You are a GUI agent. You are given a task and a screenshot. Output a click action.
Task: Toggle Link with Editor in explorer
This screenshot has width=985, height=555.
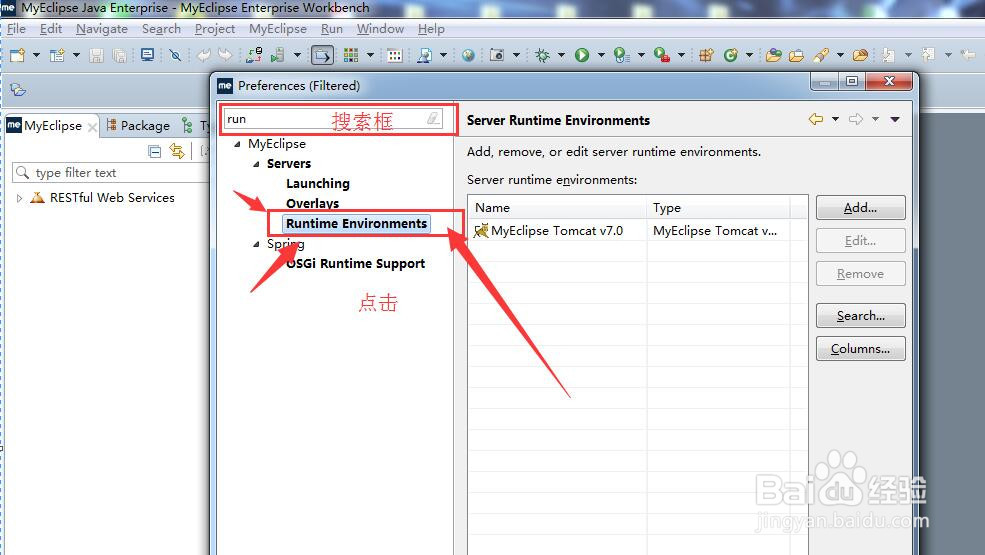tap(177, 151)
